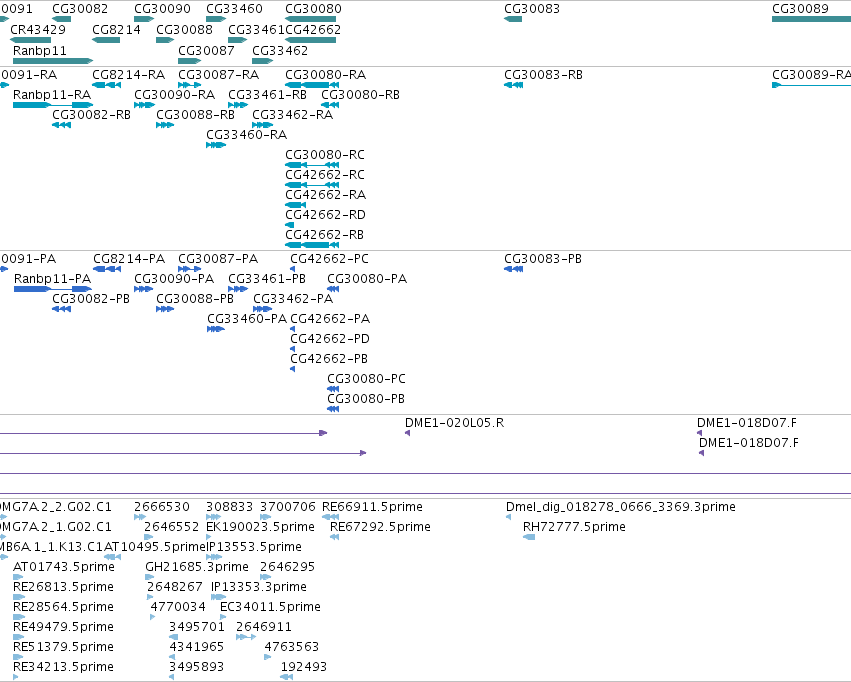
Task: Click transcript CG30083-RB
Action: point(543,74)
